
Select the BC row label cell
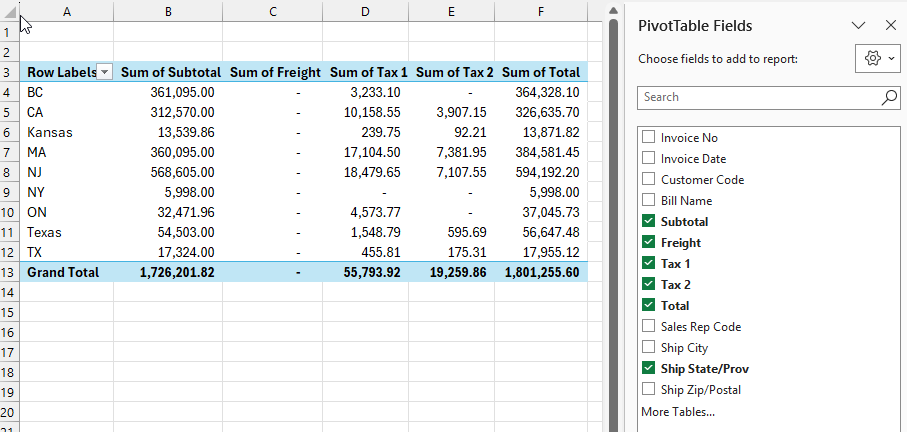point(67,92)
